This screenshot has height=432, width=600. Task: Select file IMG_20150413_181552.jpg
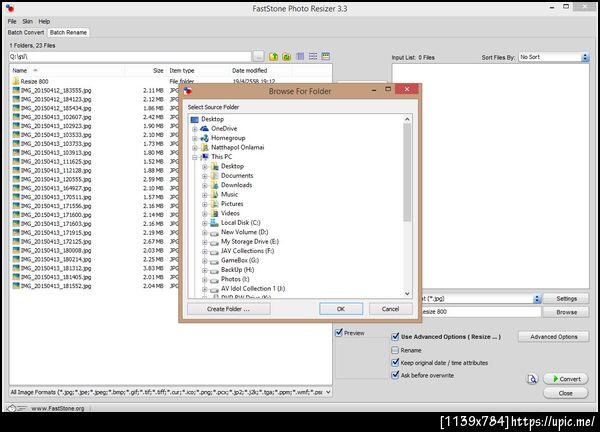[x=56, y=286]
